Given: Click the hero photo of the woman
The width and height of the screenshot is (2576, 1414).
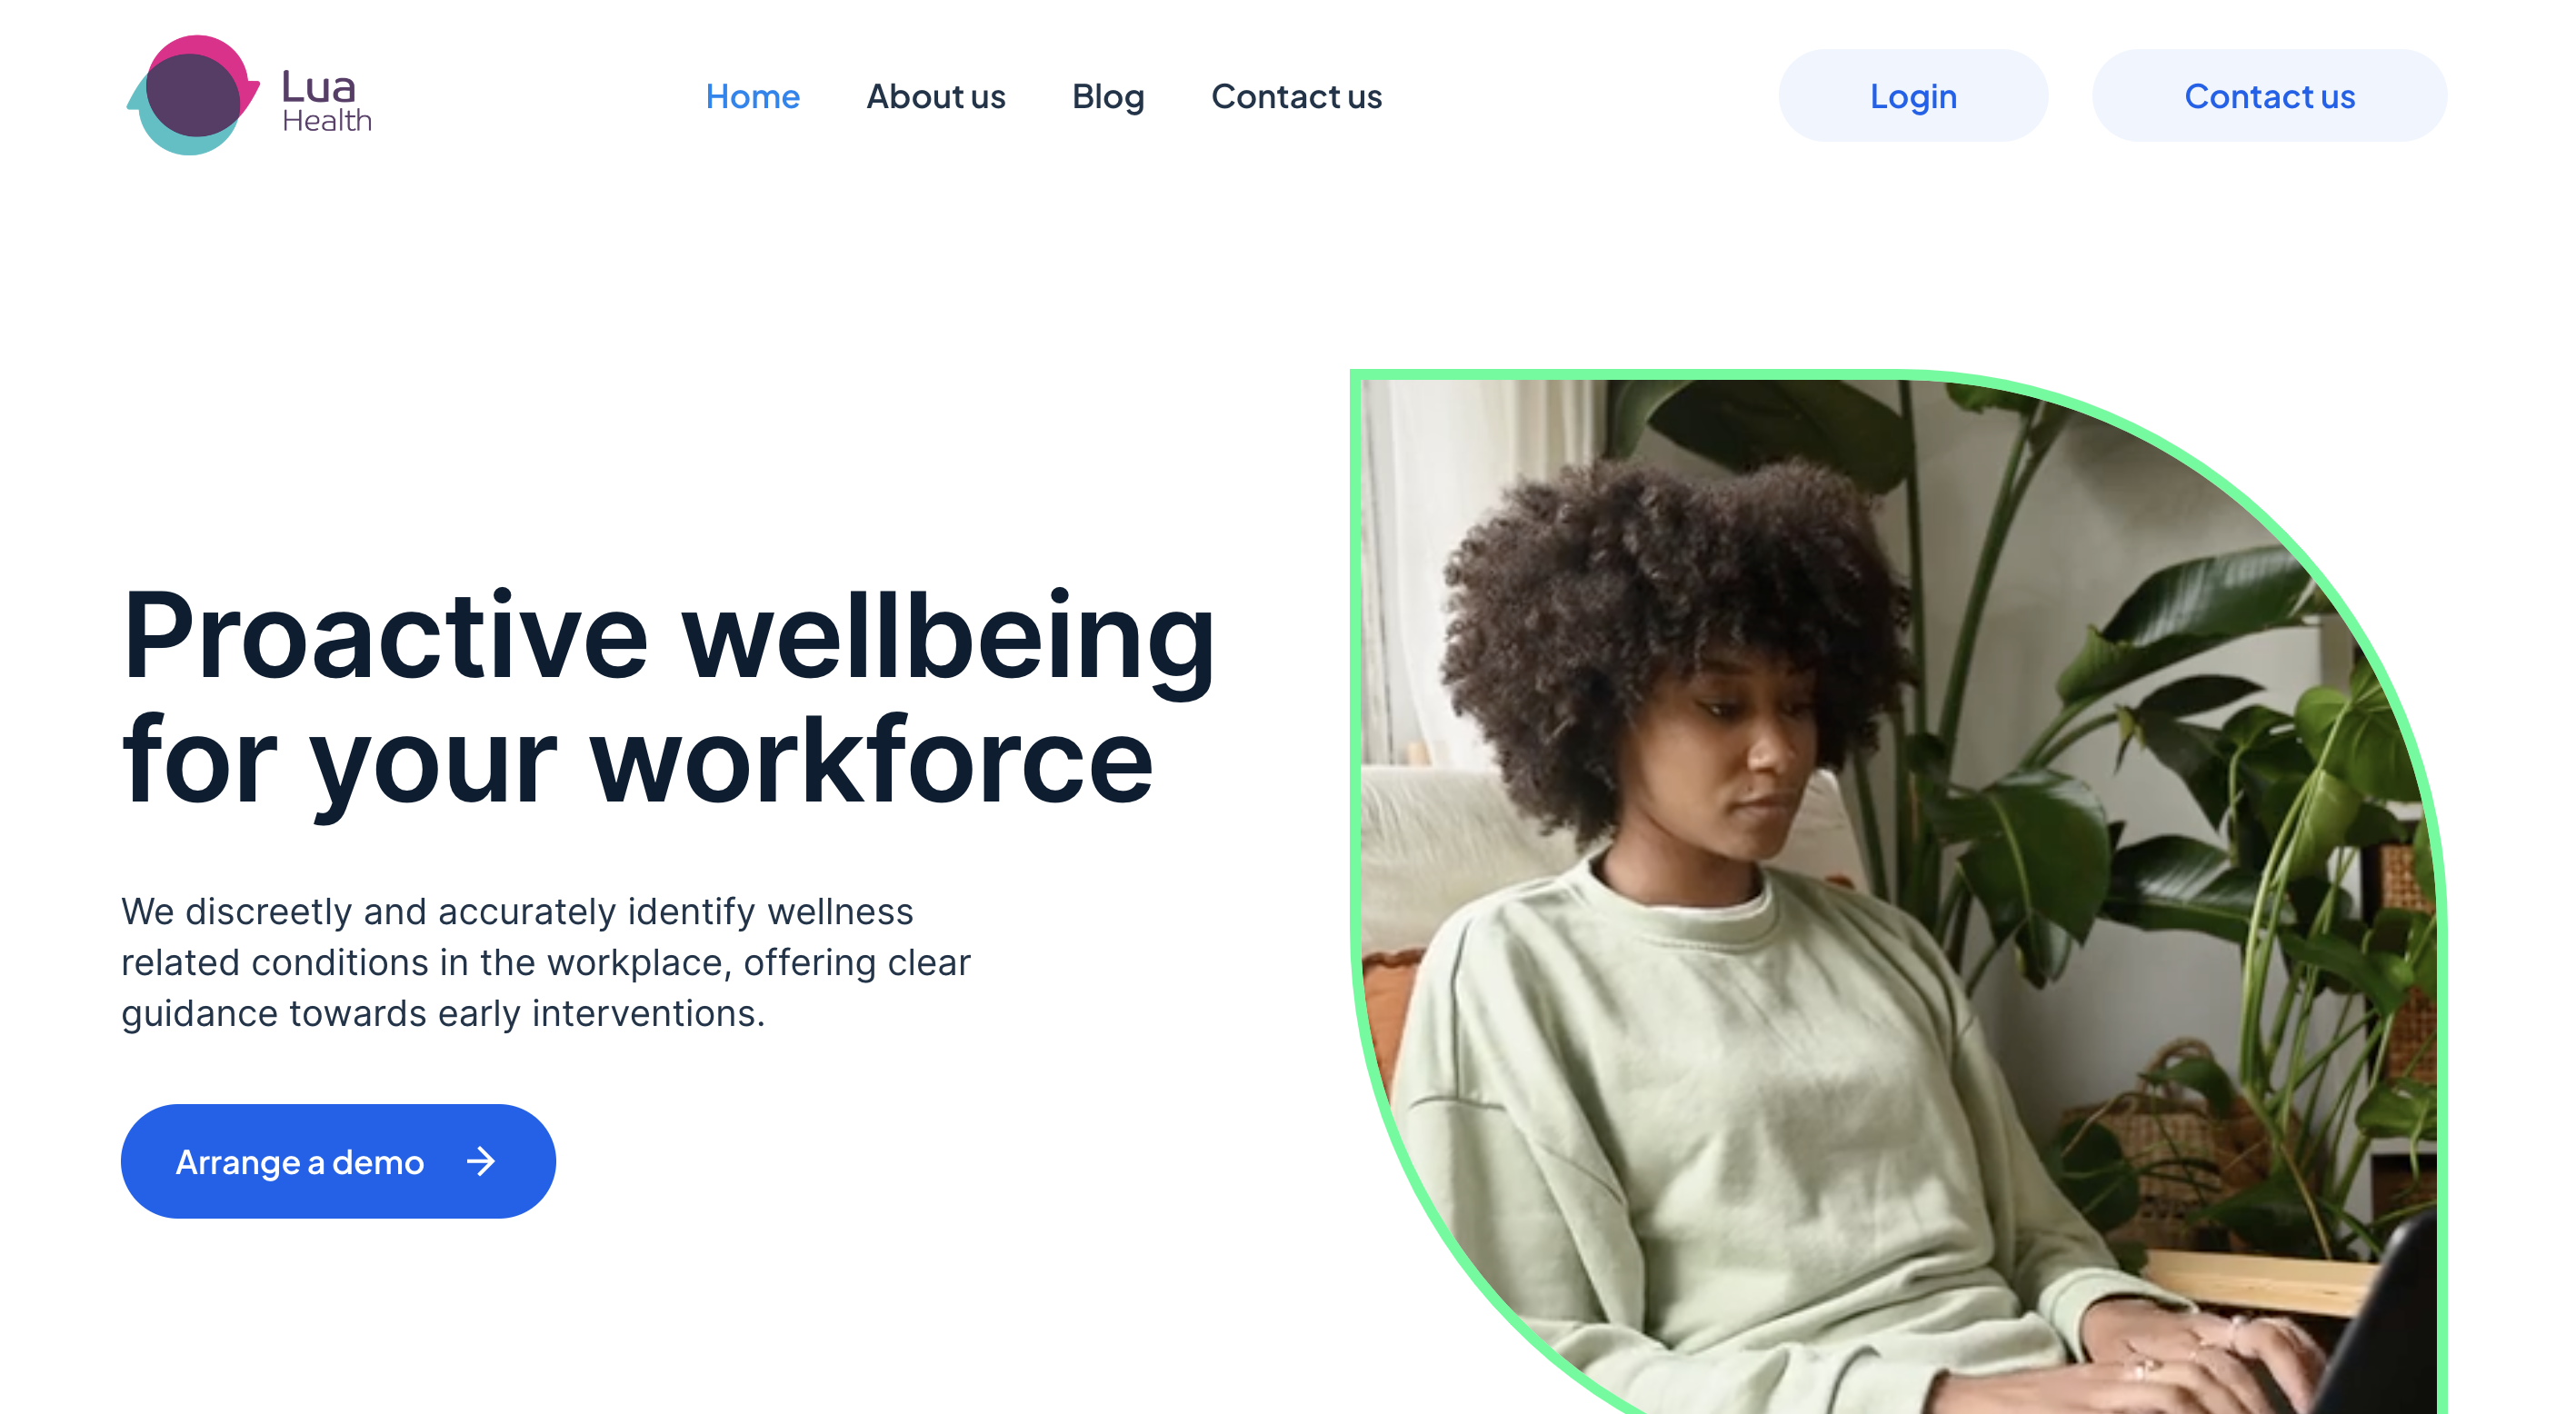Looking at the screenshot, I should click(1898, 892).
